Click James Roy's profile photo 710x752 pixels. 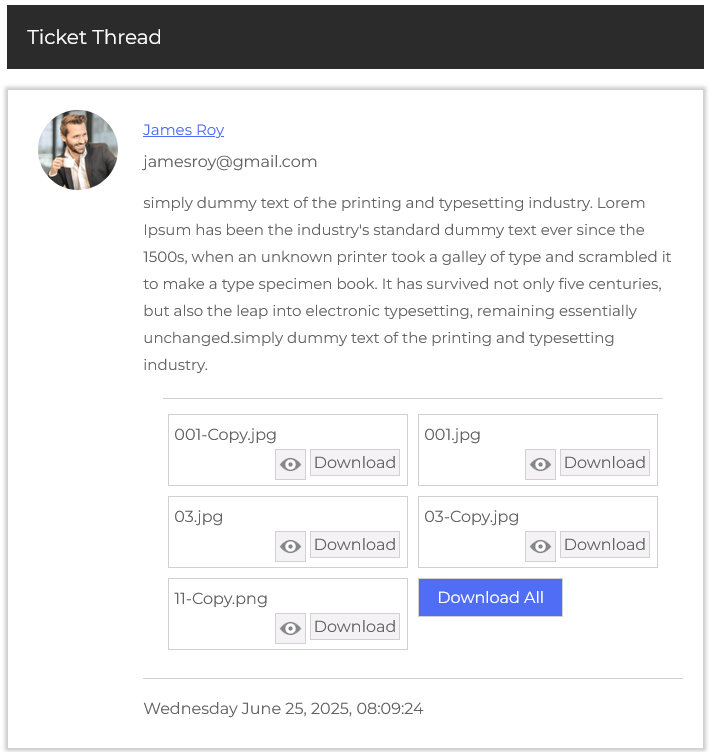78,150
